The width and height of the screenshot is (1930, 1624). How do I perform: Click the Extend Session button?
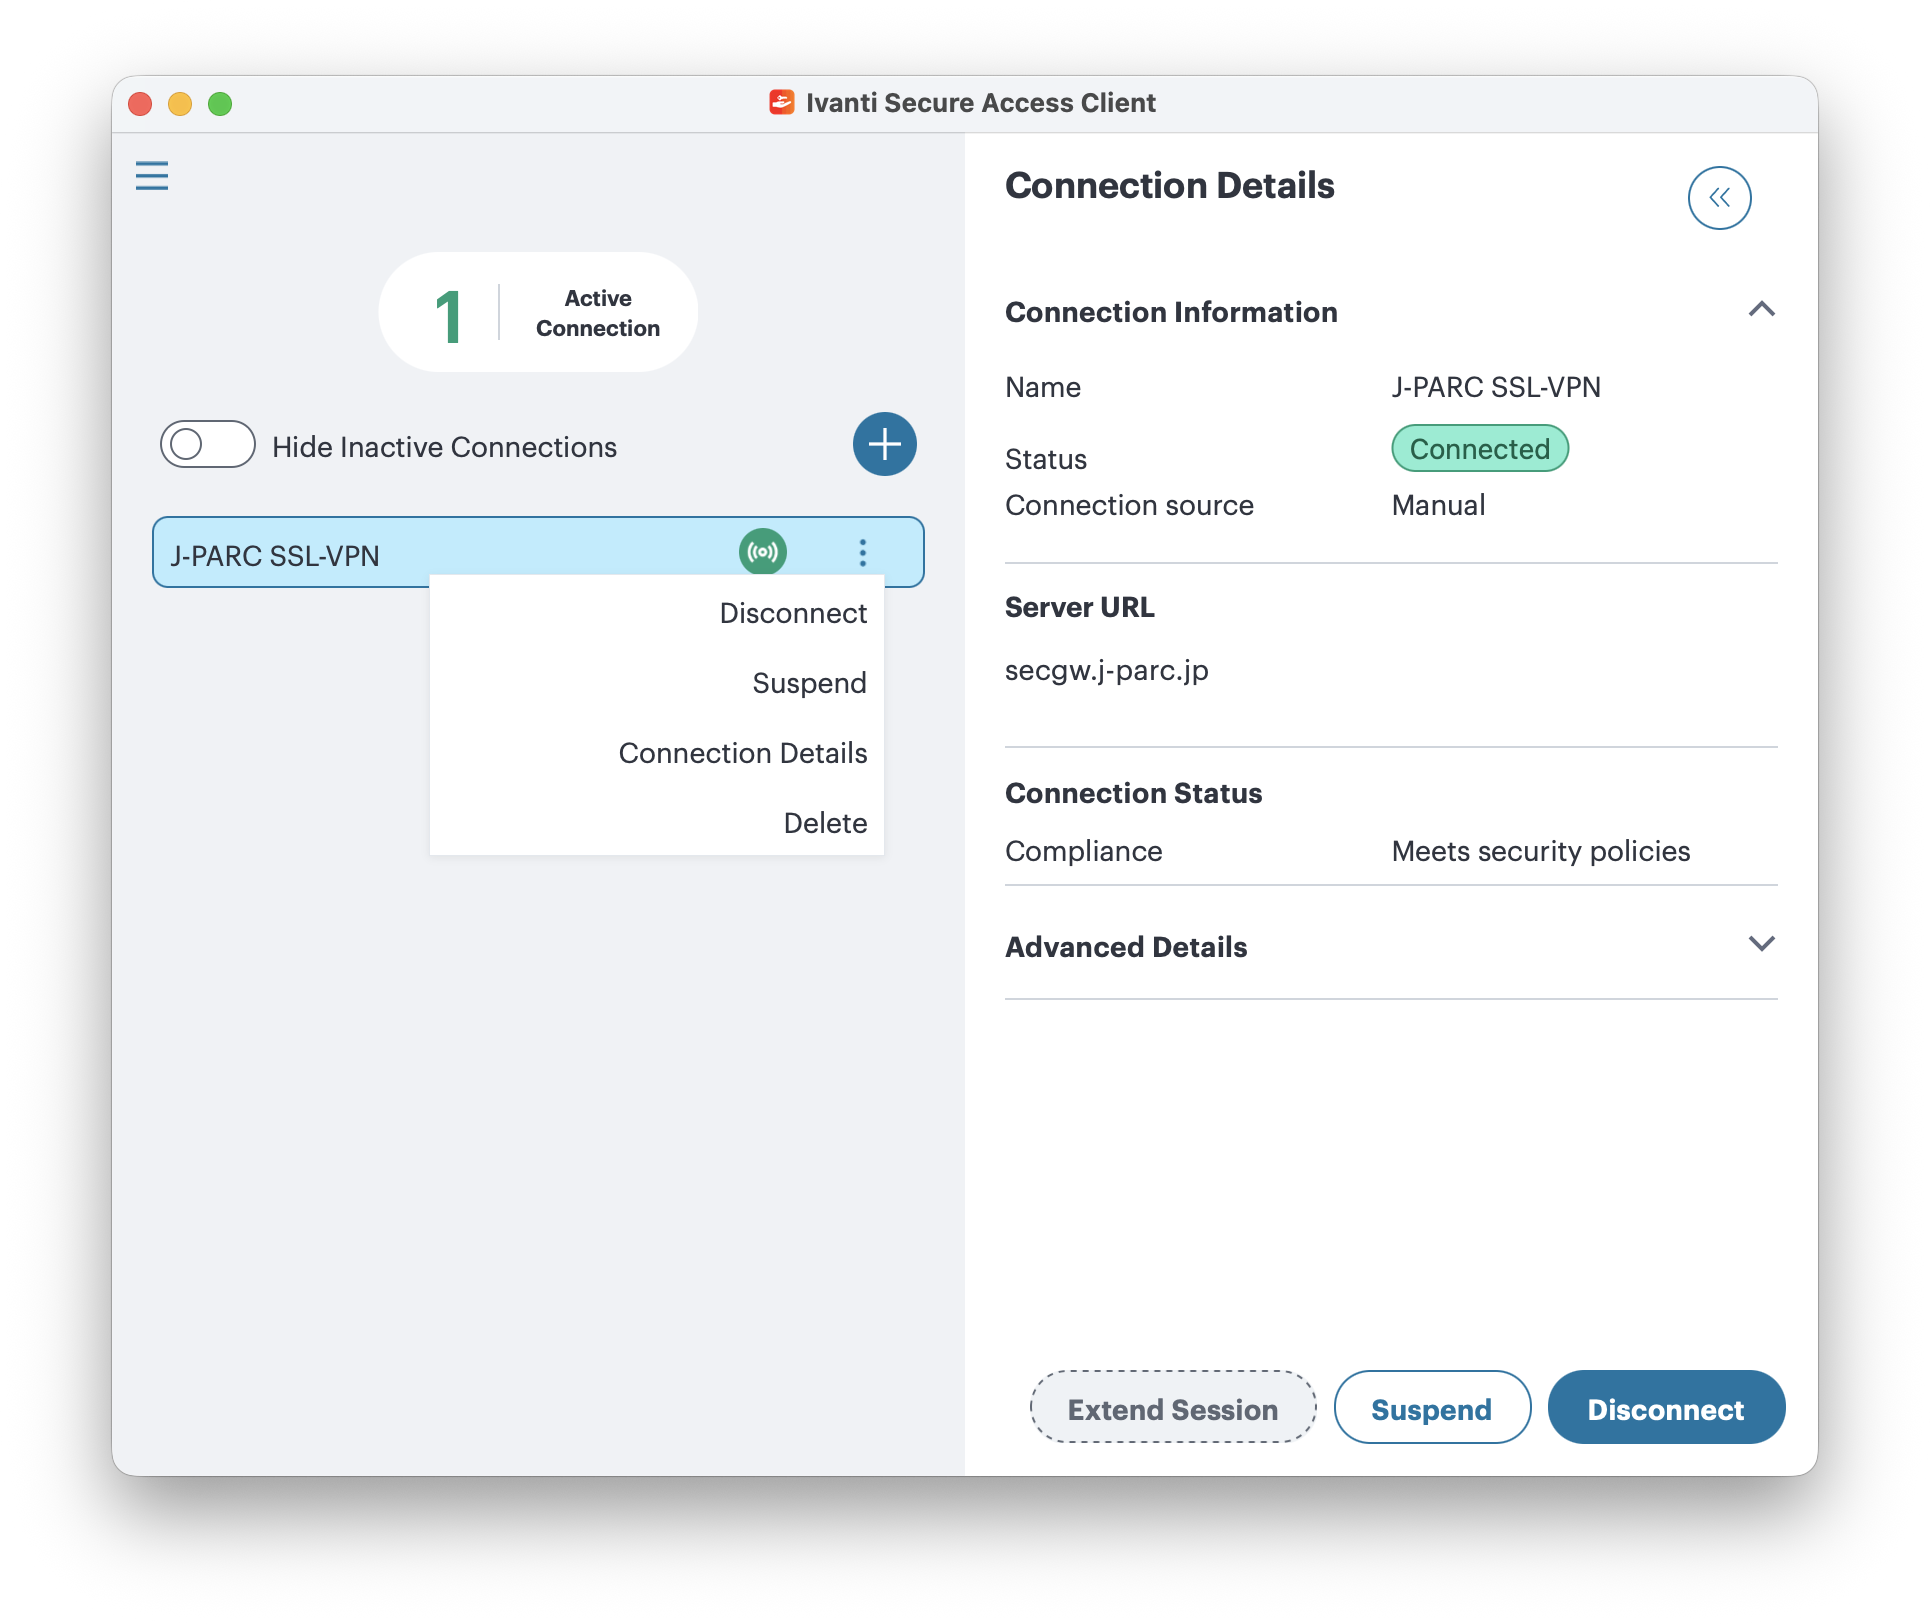pyautogui.click(x=1173, y=1408)
